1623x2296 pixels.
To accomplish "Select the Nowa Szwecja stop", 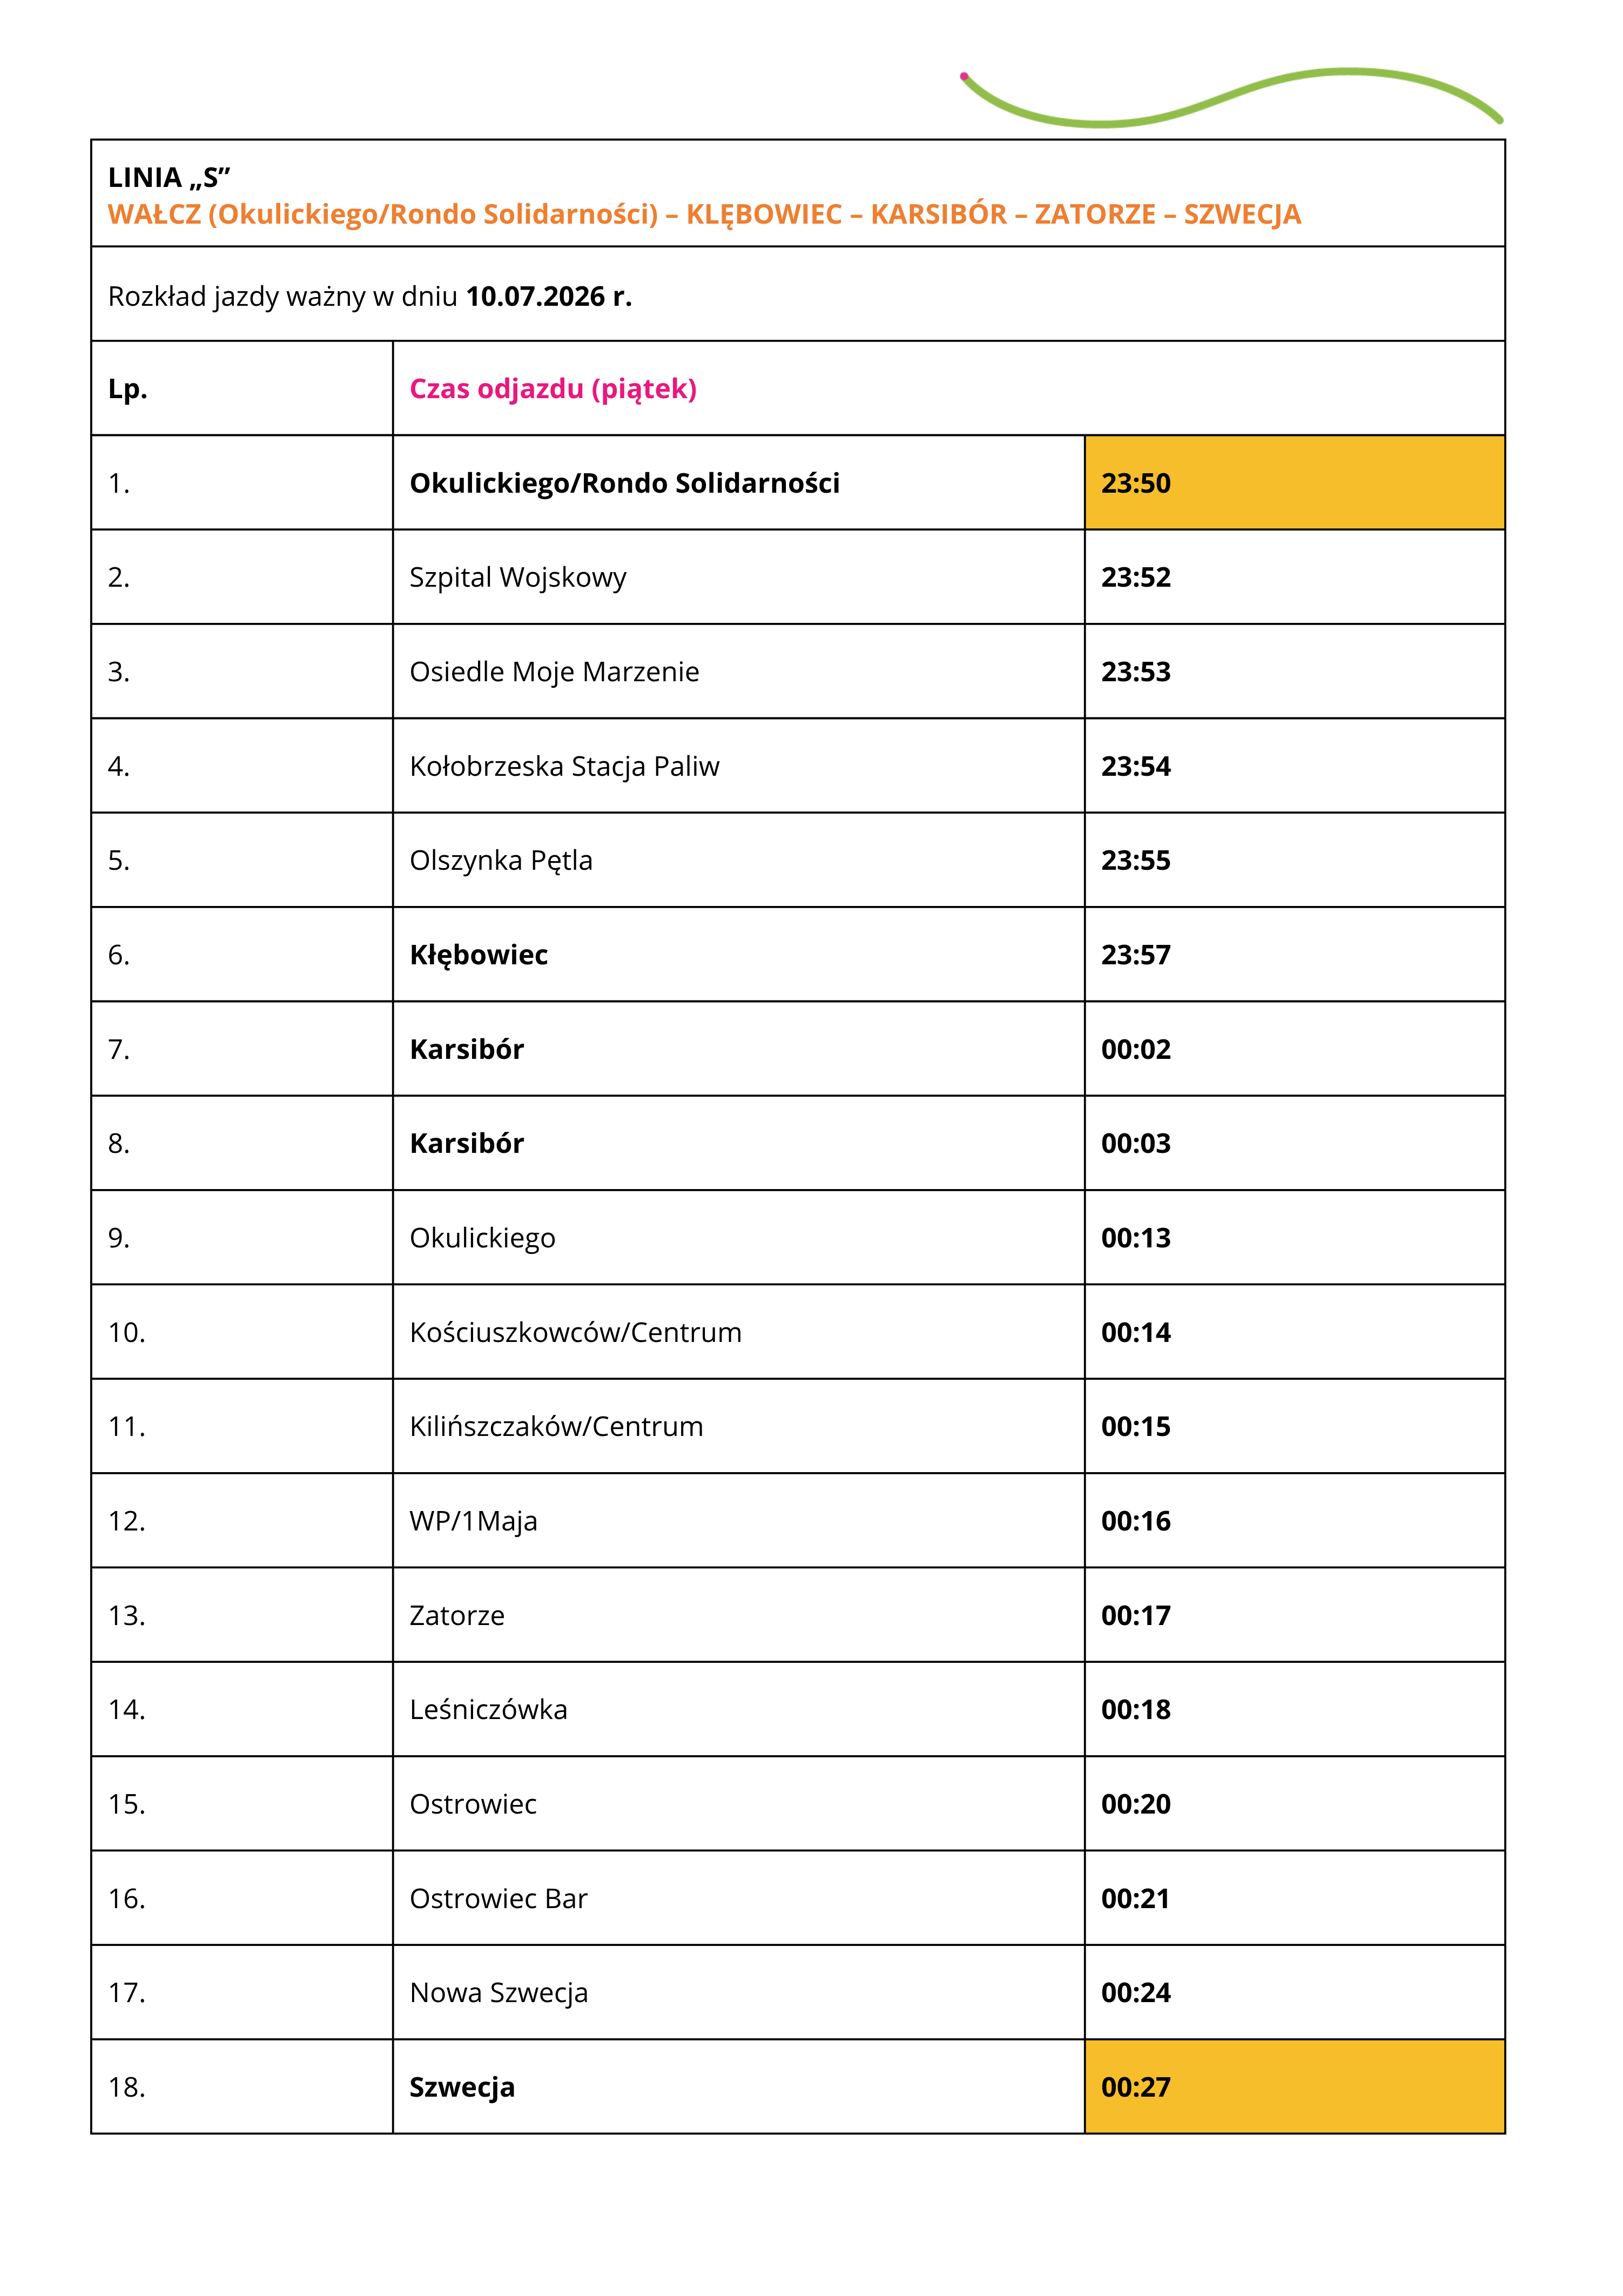I will (498, 1993).
